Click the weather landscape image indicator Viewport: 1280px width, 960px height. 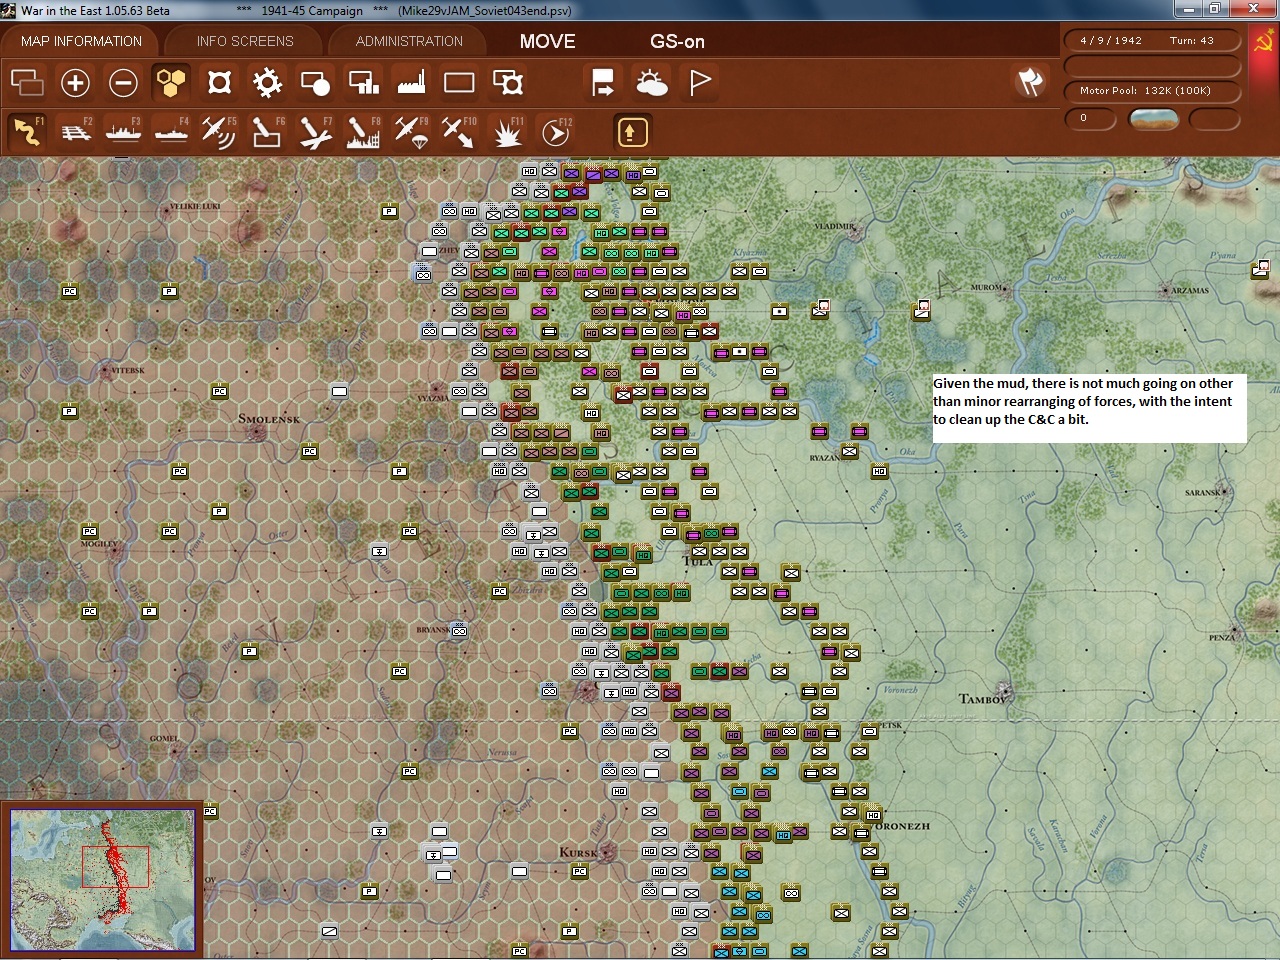click(x=1153, y=119)
